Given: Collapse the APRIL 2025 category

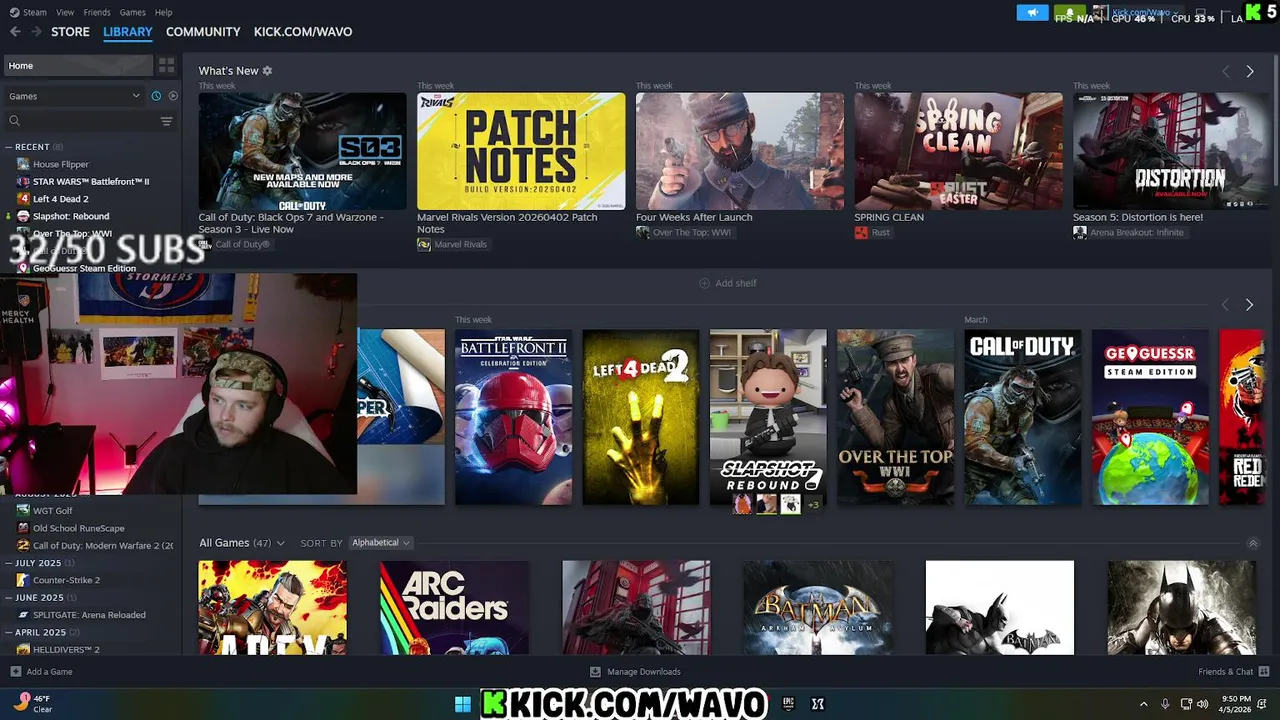Looking at the screenshot, I should [x=40, y=632].
